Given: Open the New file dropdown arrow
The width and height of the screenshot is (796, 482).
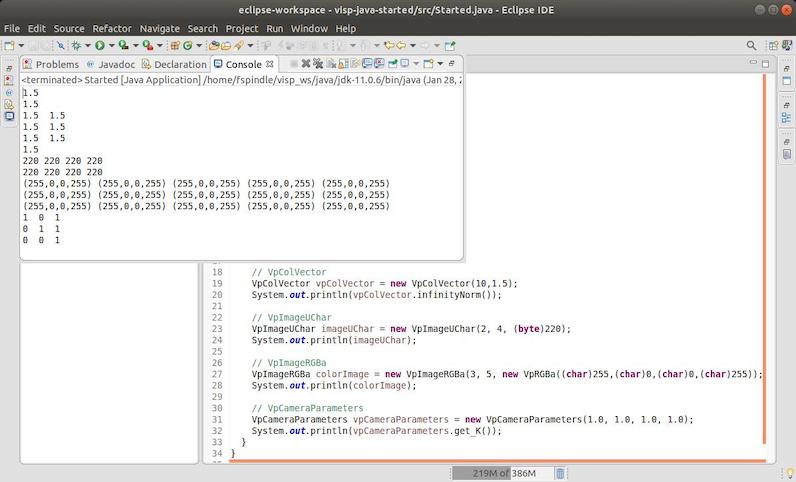Looking at the screenshot, I should (x=21, y=45).
